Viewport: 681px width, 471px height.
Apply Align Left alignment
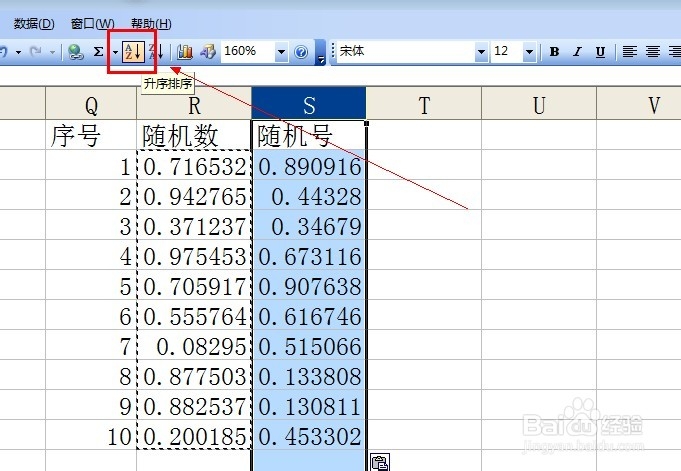tap(629, 52)
